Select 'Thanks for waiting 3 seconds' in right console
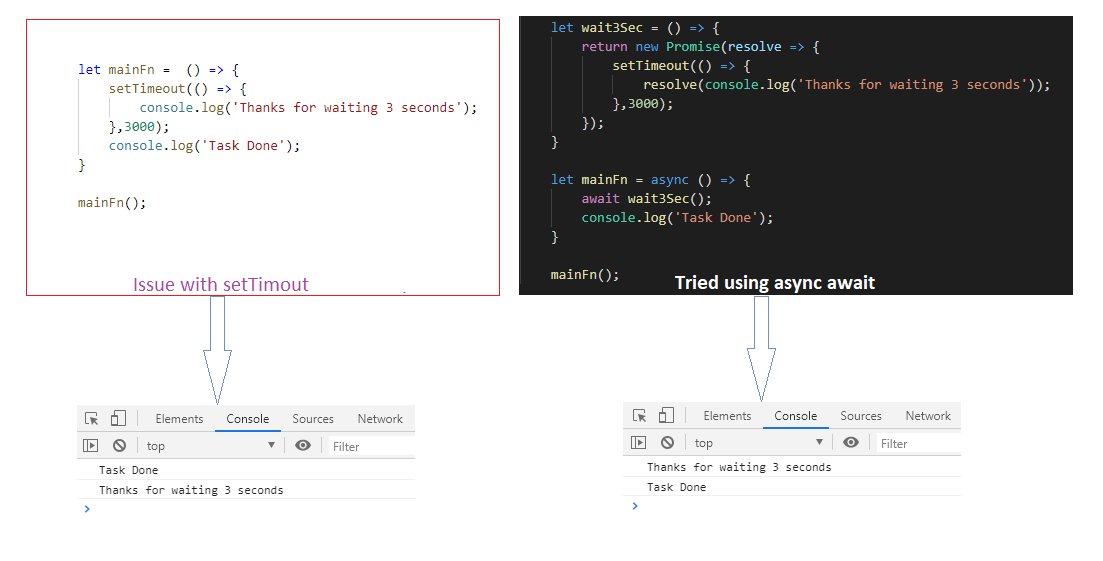Image resolution: width=1103 pixels, height=561 pixels. point(739,468)
